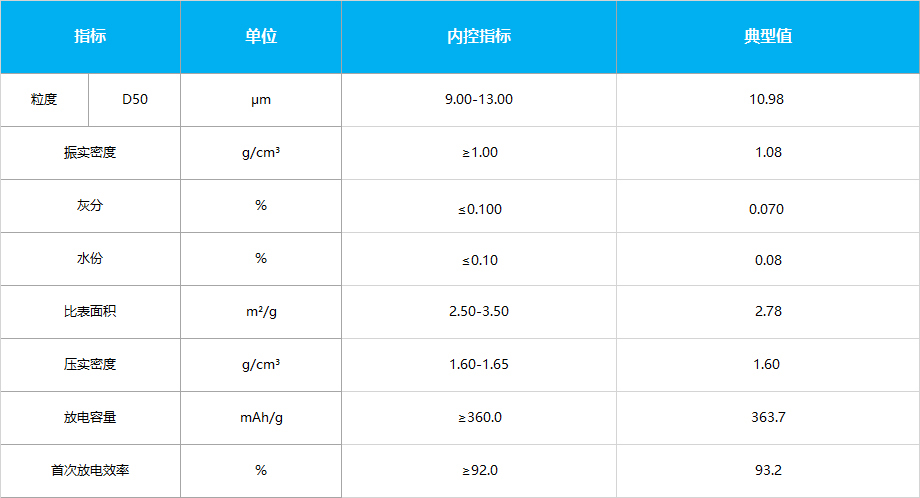Click the ≤0.100 cell
This screenshot has width=920, height=498.
479,206
